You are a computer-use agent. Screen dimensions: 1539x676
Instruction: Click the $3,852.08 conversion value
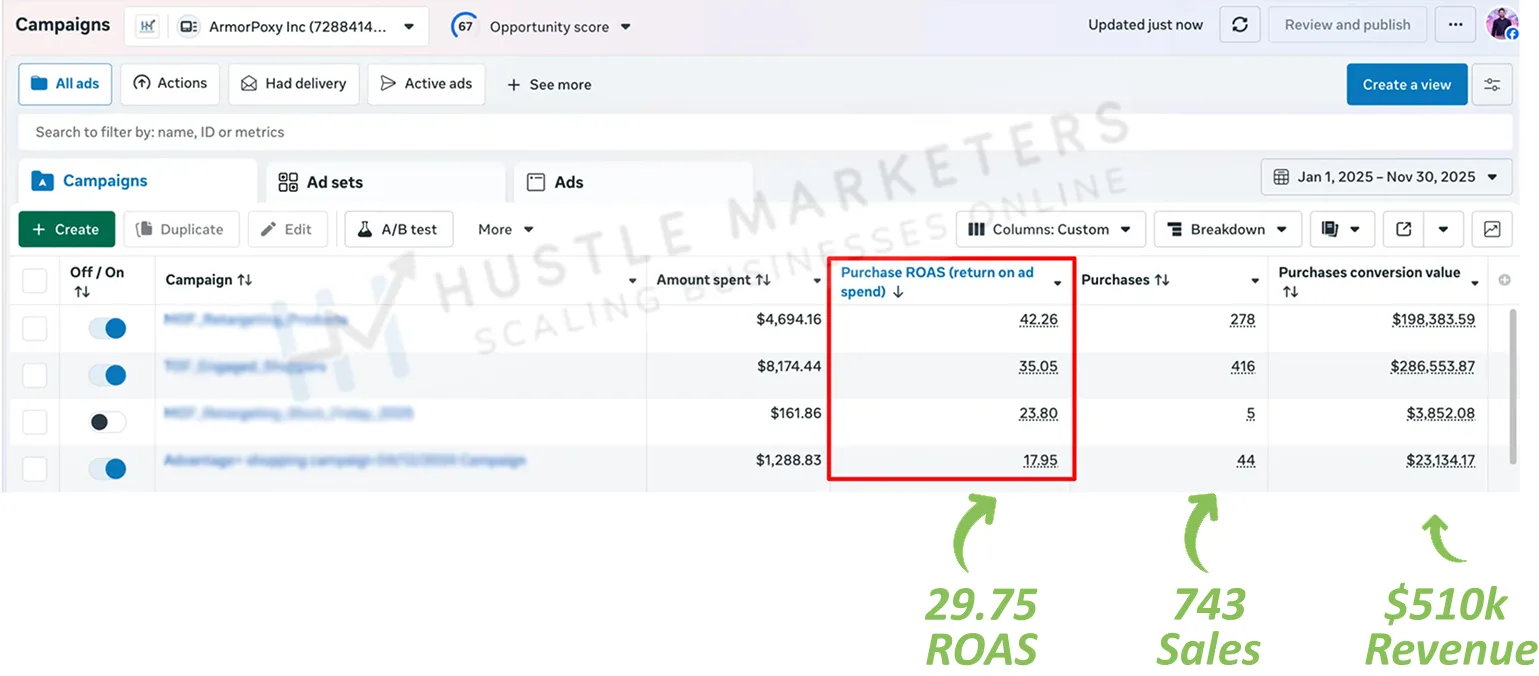coord(1441,414)
